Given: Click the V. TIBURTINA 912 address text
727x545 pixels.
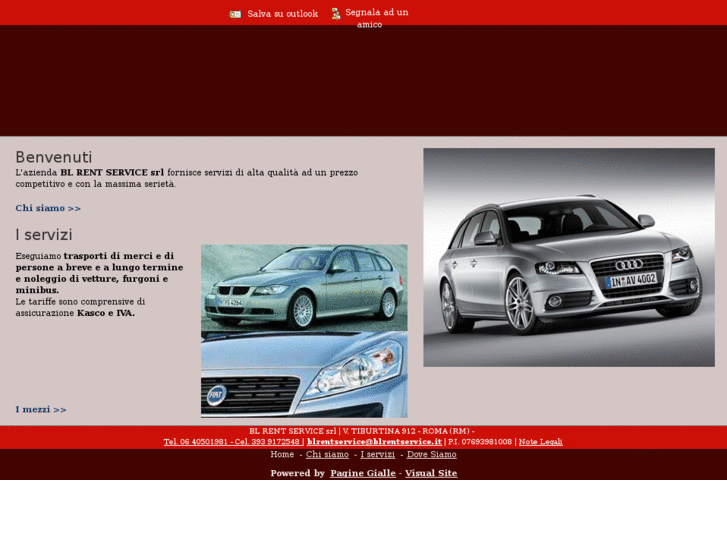Looking at the screenshot, I should pos(379,431).
